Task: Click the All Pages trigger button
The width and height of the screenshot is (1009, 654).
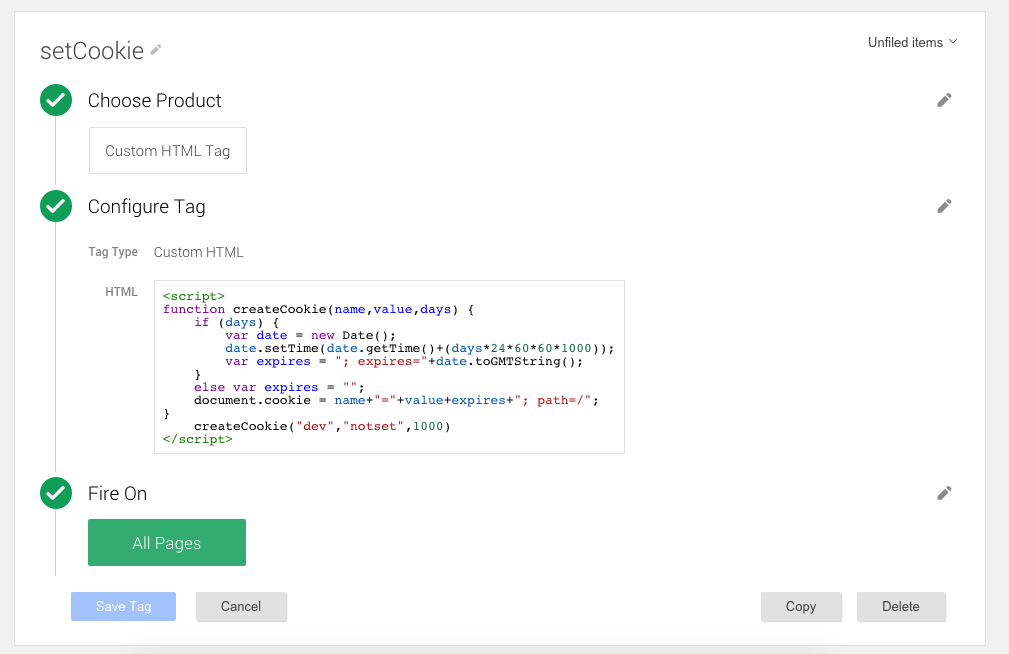Action: tap(167, 543)
